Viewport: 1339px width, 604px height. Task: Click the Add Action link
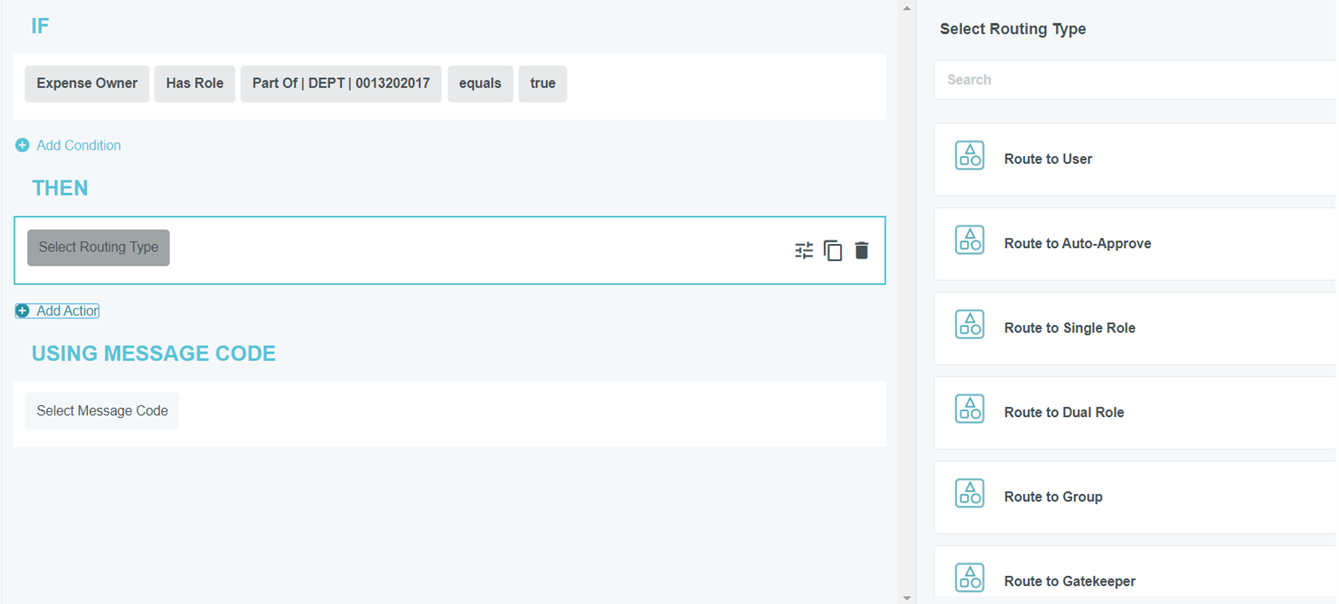pyautogui.click(x=67, y=311)
